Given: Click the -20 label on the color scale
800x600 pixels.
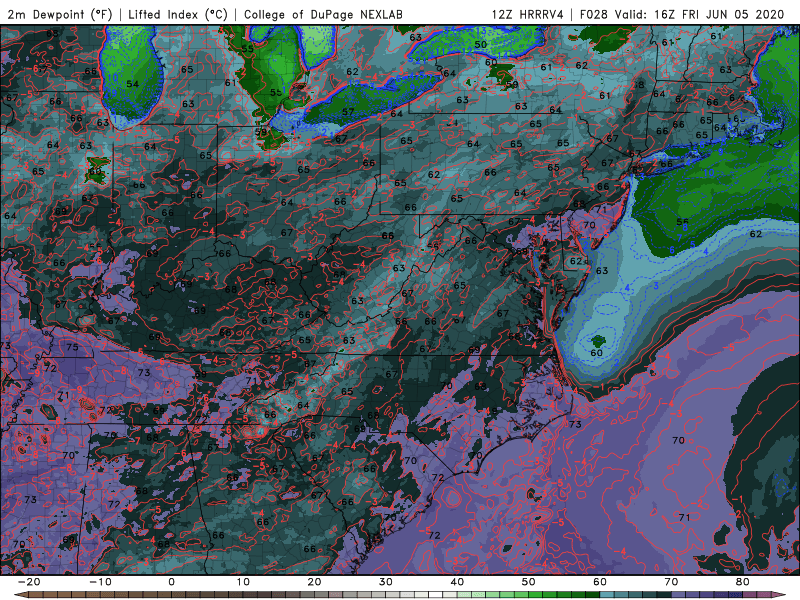Looking at the screenshot, I should [29, 582].
